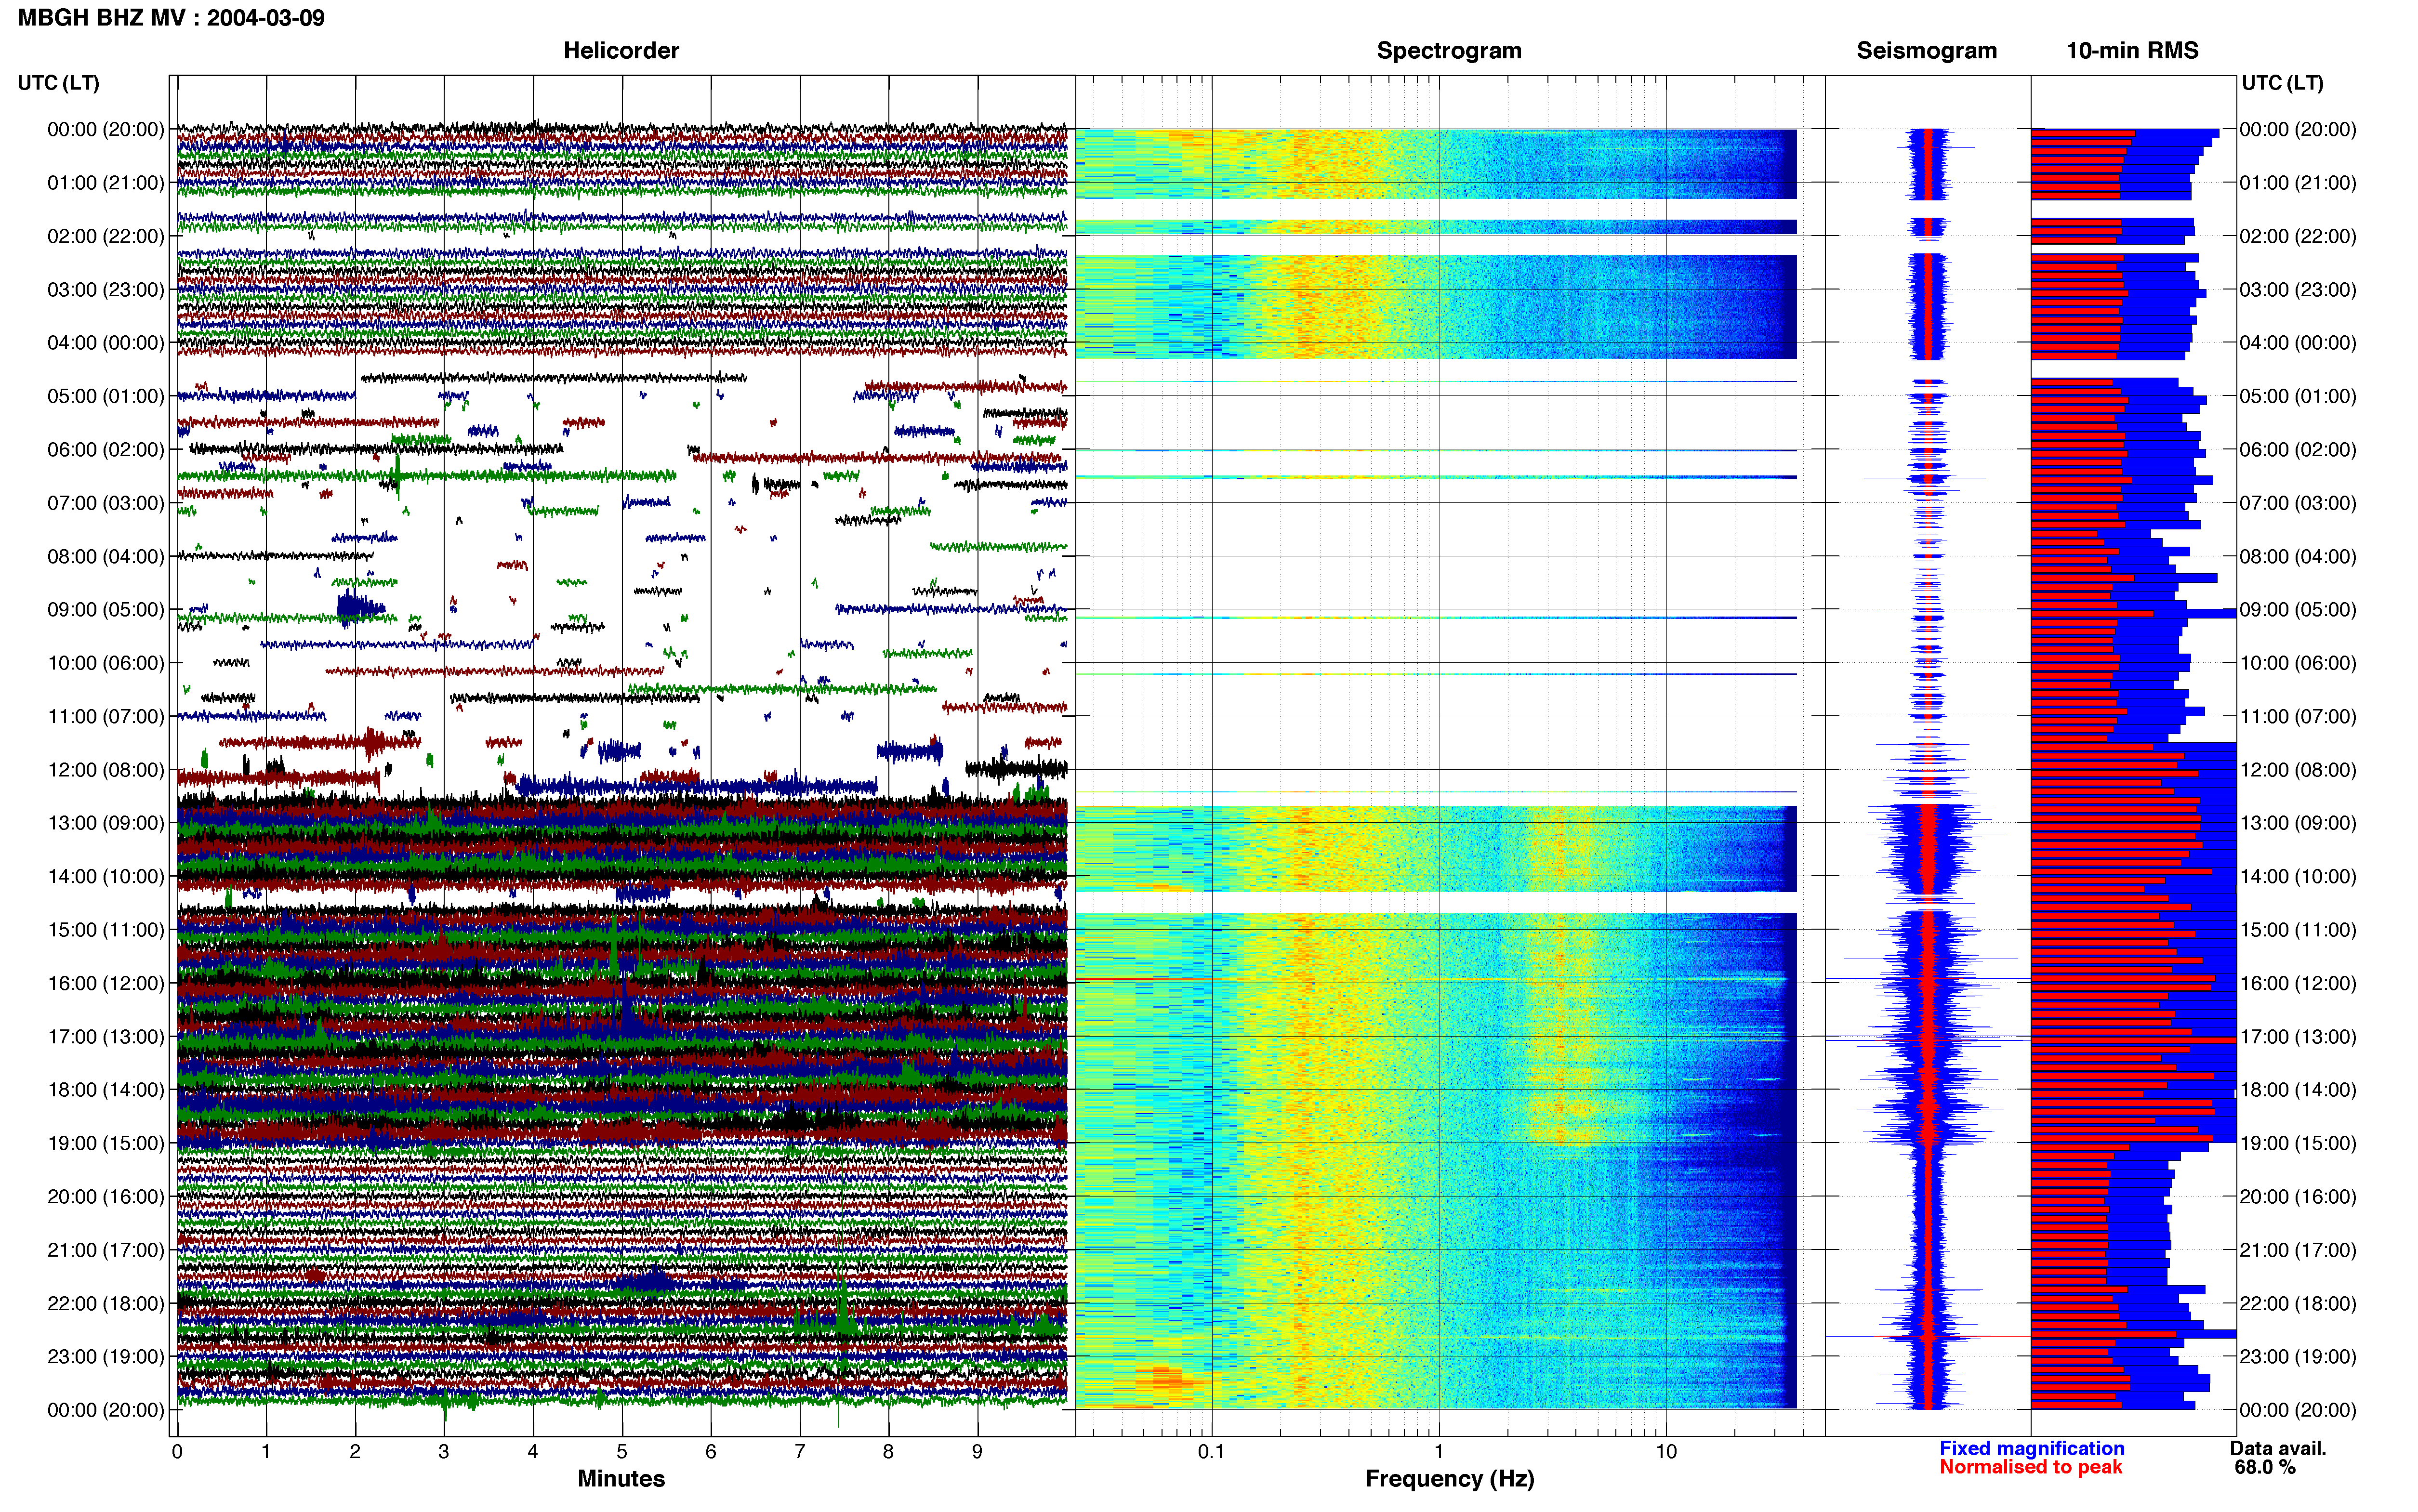Click left-axis time label '07:00 (03:00)'

[x=106, y=503]
